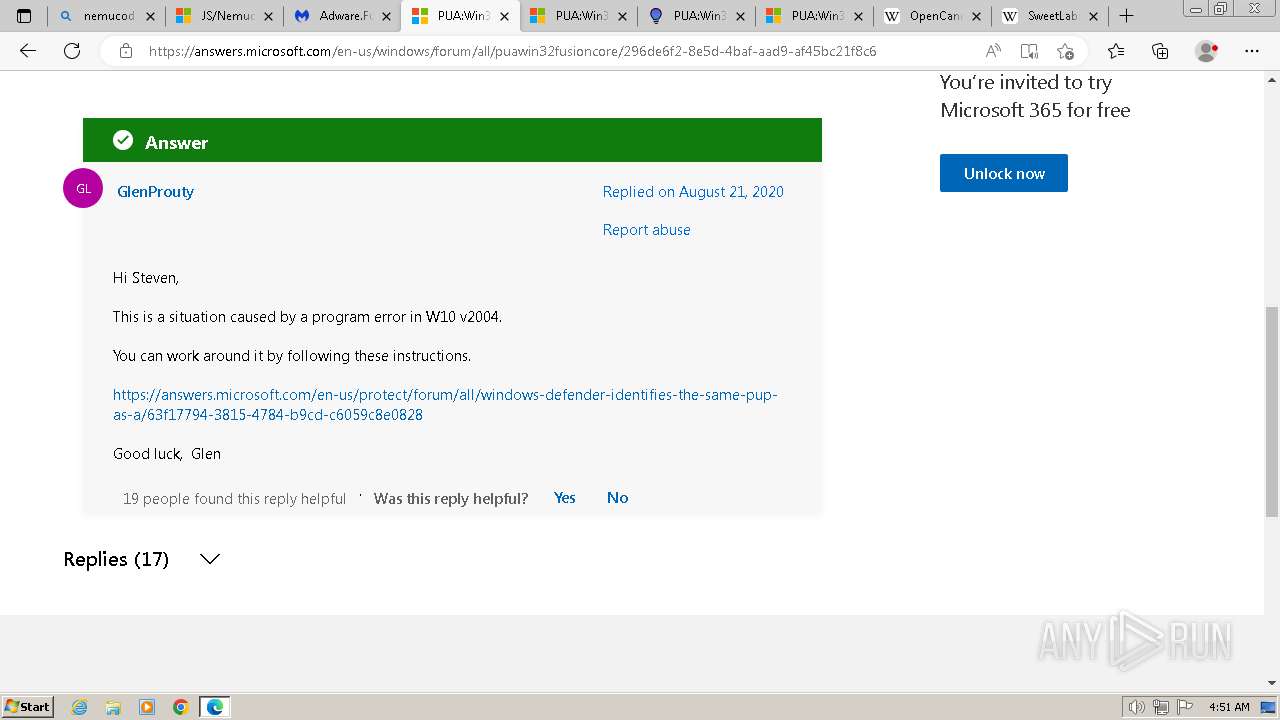Open the system tray volume icon
This screenshot has width=1280, height=720.
pyautogui.click(x=1137, y=707)
